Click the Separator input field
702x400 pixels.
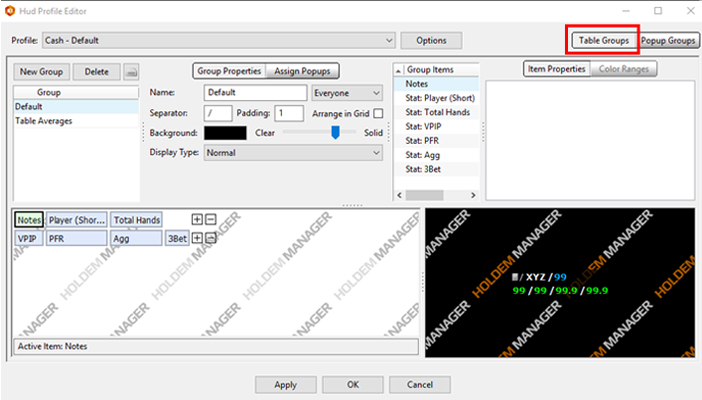pyautogui.click(x=218, y=113)
